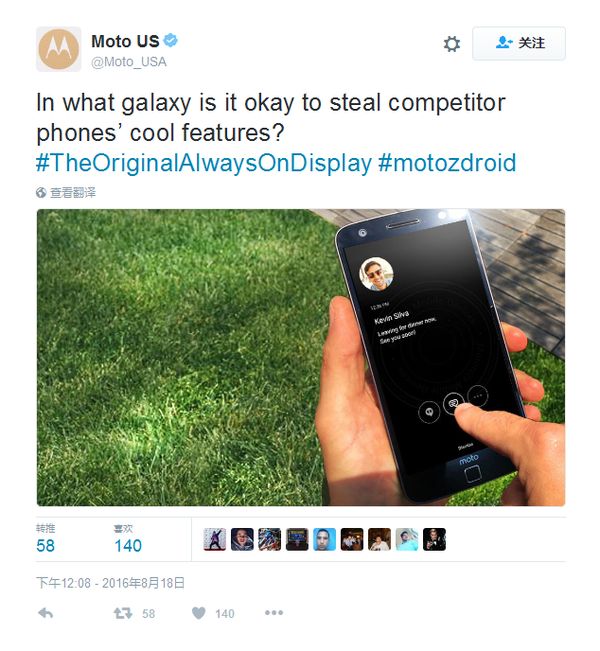Open the Moto US display name link
This screenshot has width=600, height=651.
pyautogui.click(x=125, y=41)
